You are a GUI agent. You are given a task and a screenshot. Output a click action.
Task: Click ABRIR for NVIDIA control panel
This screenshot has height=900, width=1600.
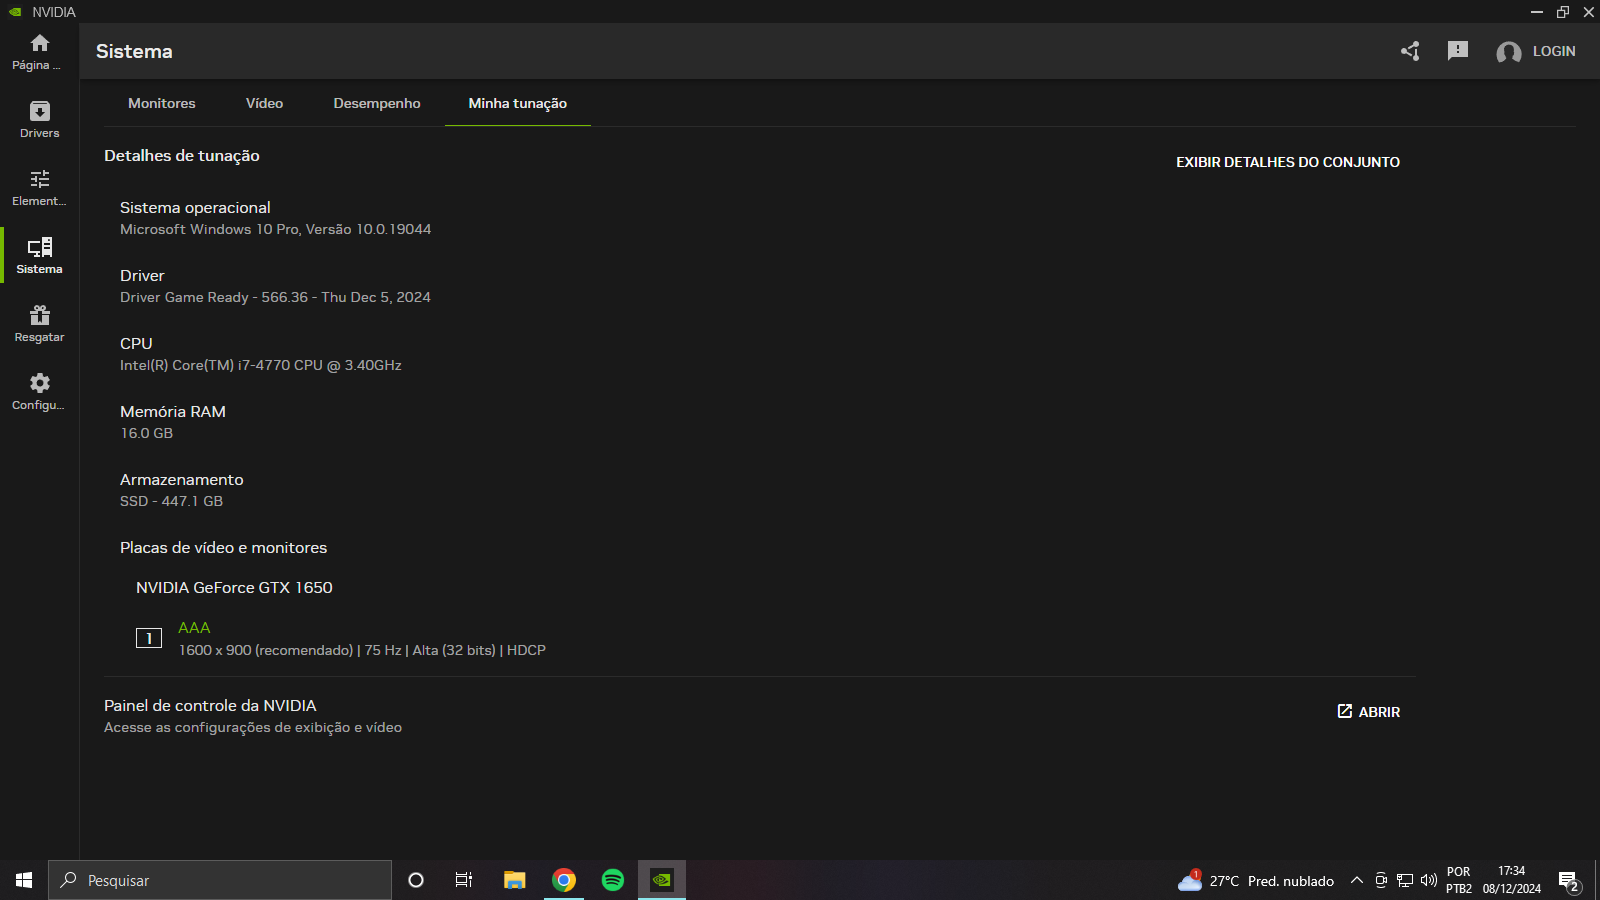[1369, 712]
